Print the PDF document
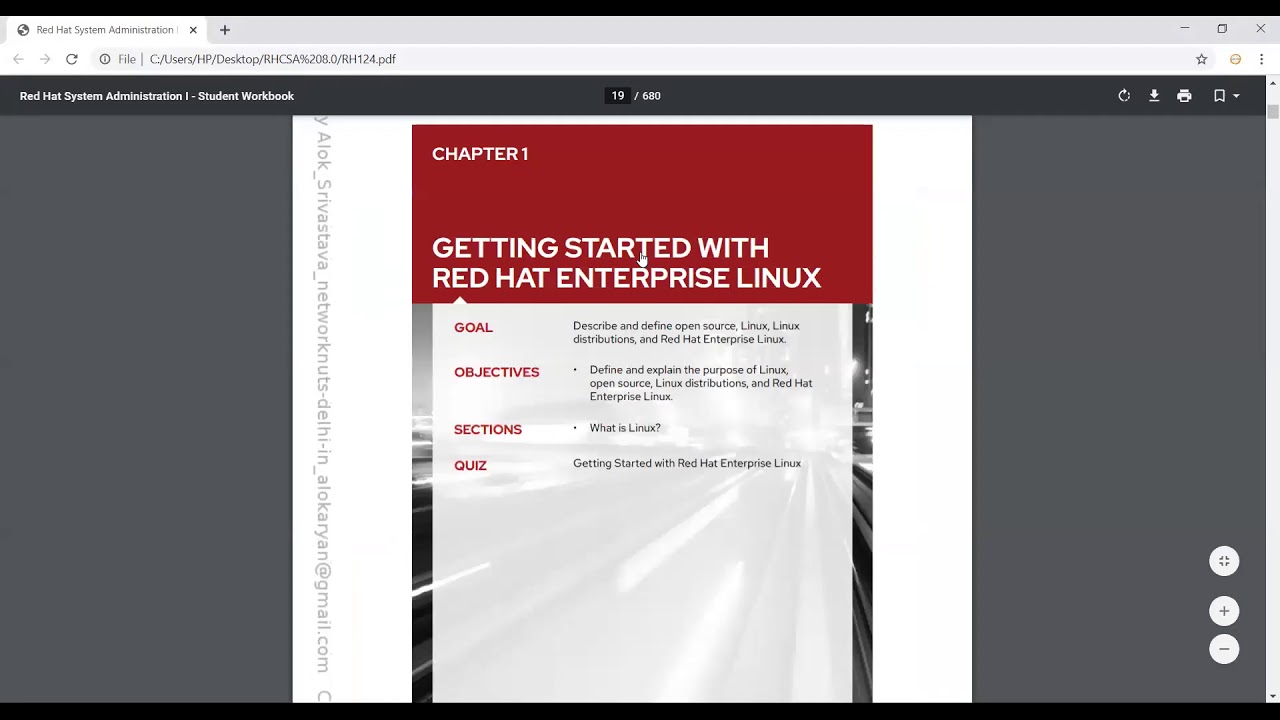 pos(1184,96)
